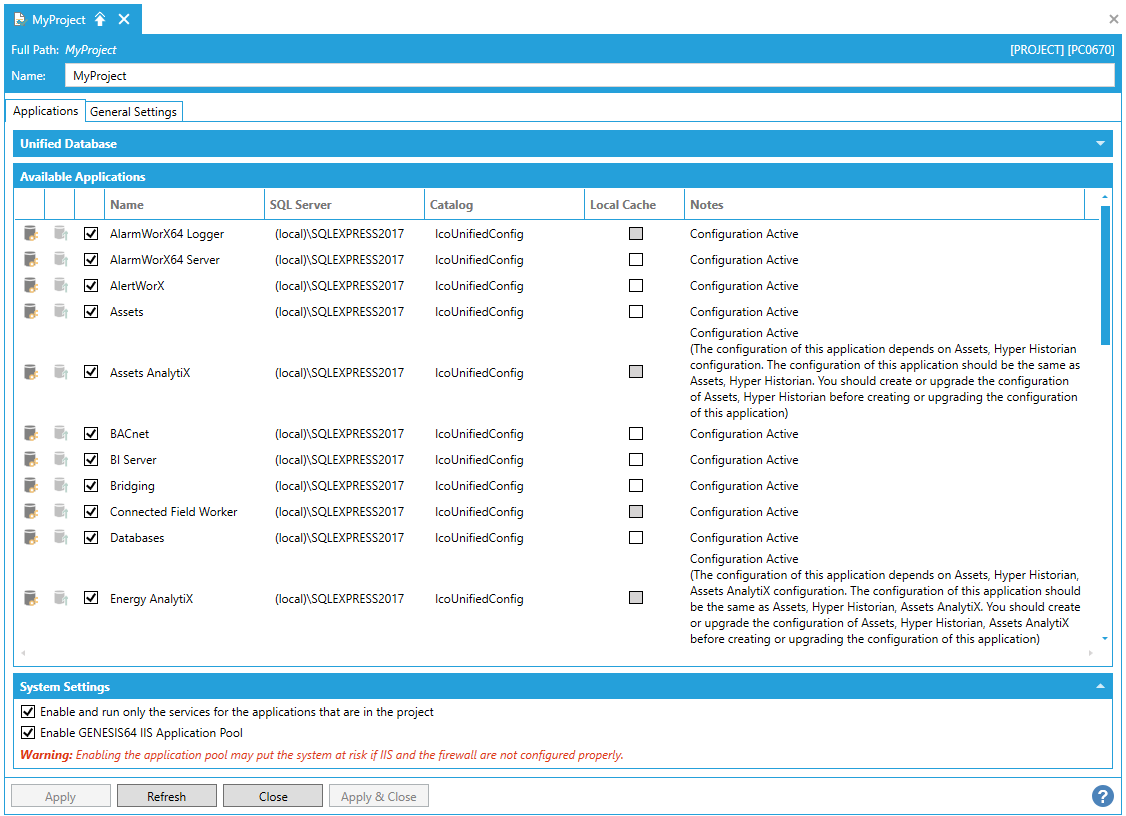The image size is (1126, 816).
Task: Click upgrade database icon for AlarmWorX64 Logger
Action: tap(61, 233)
